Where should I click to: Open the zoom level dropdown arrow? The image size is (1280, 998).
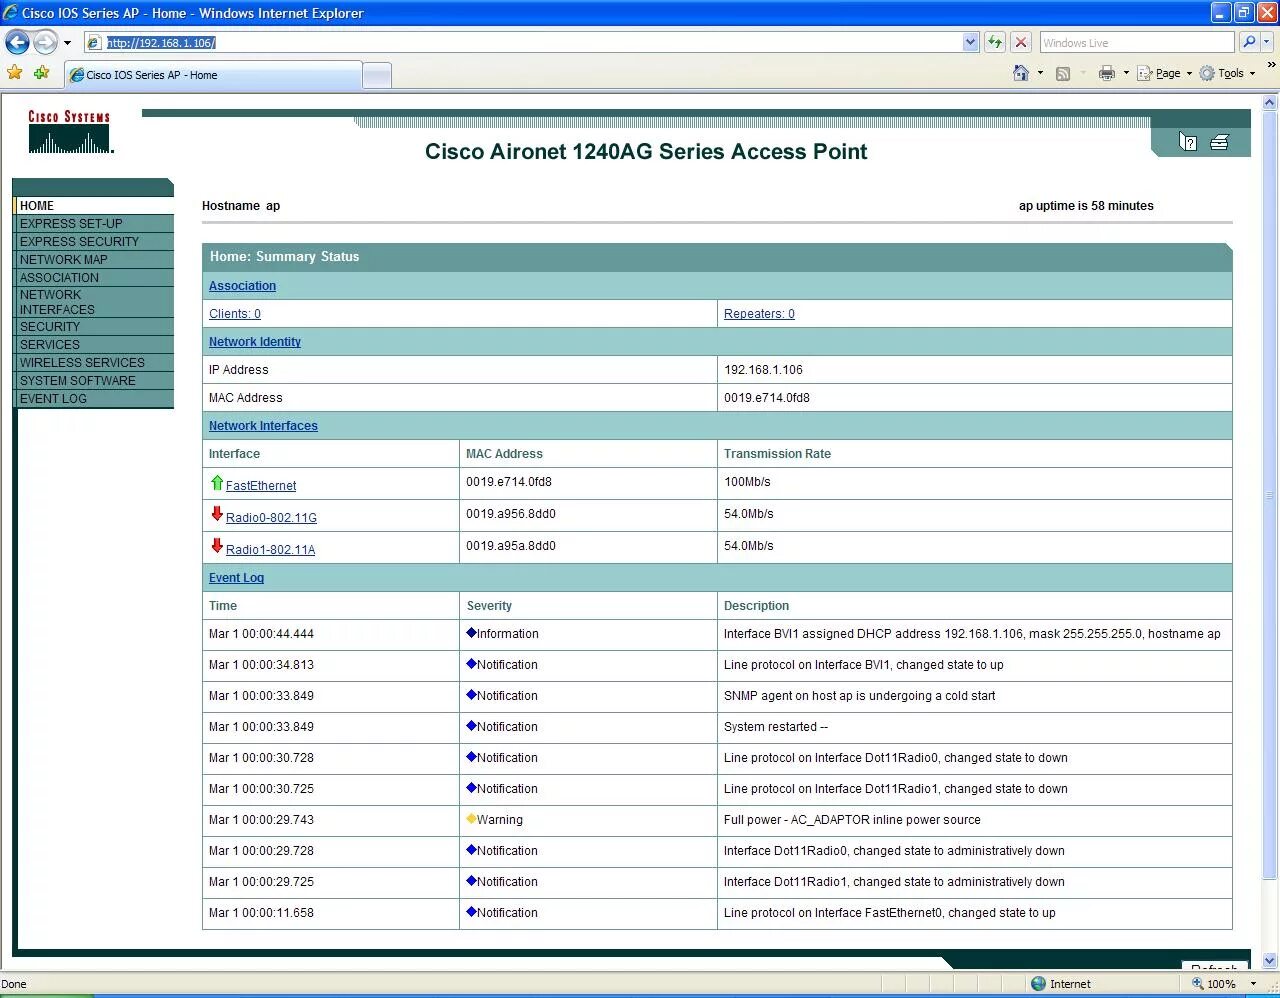pyautogui.click(x=1253, y=984)
